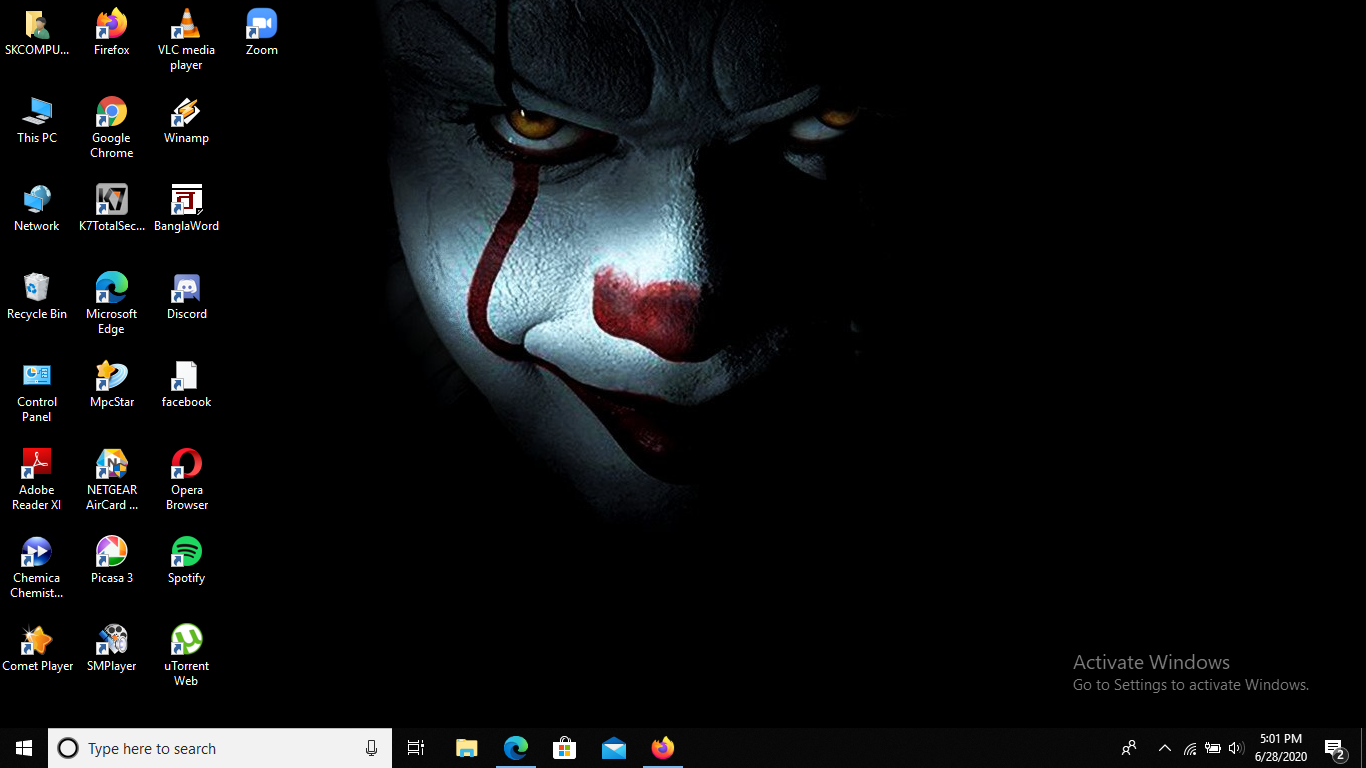The height and width of the screenshot is (768, 1366).
Task: Select the SKCOMPU user folder icon
Action: click(x=37, y=33)
